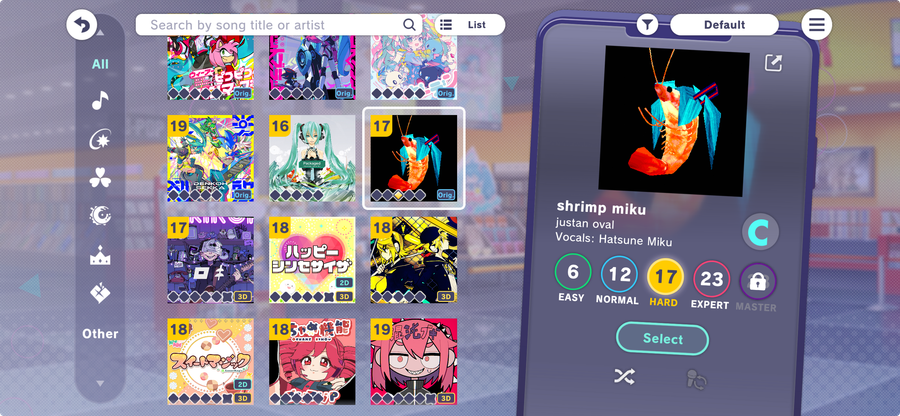Screen dimensions: 900x416
Task: Open the filter funnel icon
Action: [647, 25]
